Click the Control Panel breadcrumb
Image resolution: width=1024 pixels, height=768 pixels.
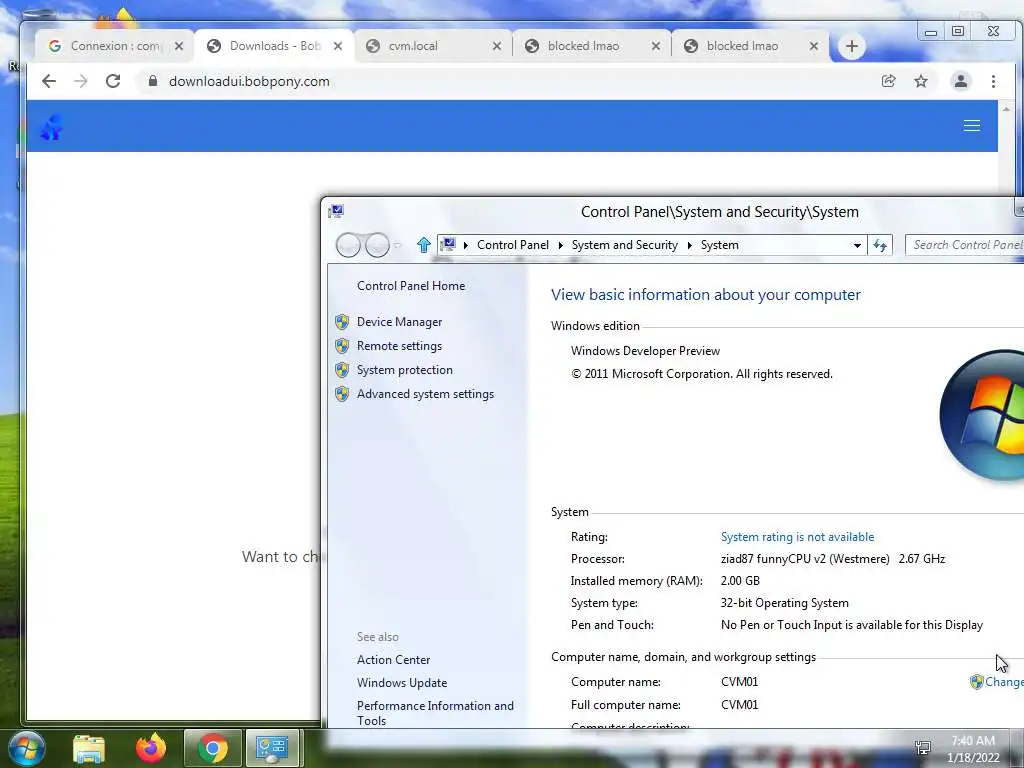pos(513,245)
